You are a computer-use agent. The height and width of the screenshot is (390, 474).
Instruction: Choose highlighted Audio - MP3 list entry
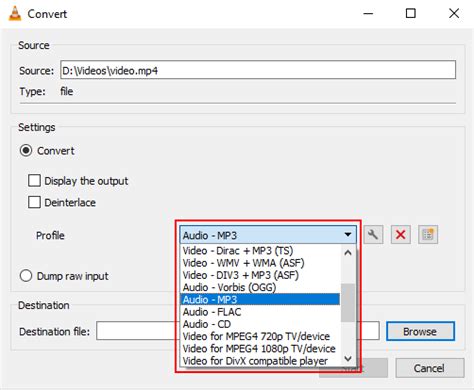[x=260, y=299]
